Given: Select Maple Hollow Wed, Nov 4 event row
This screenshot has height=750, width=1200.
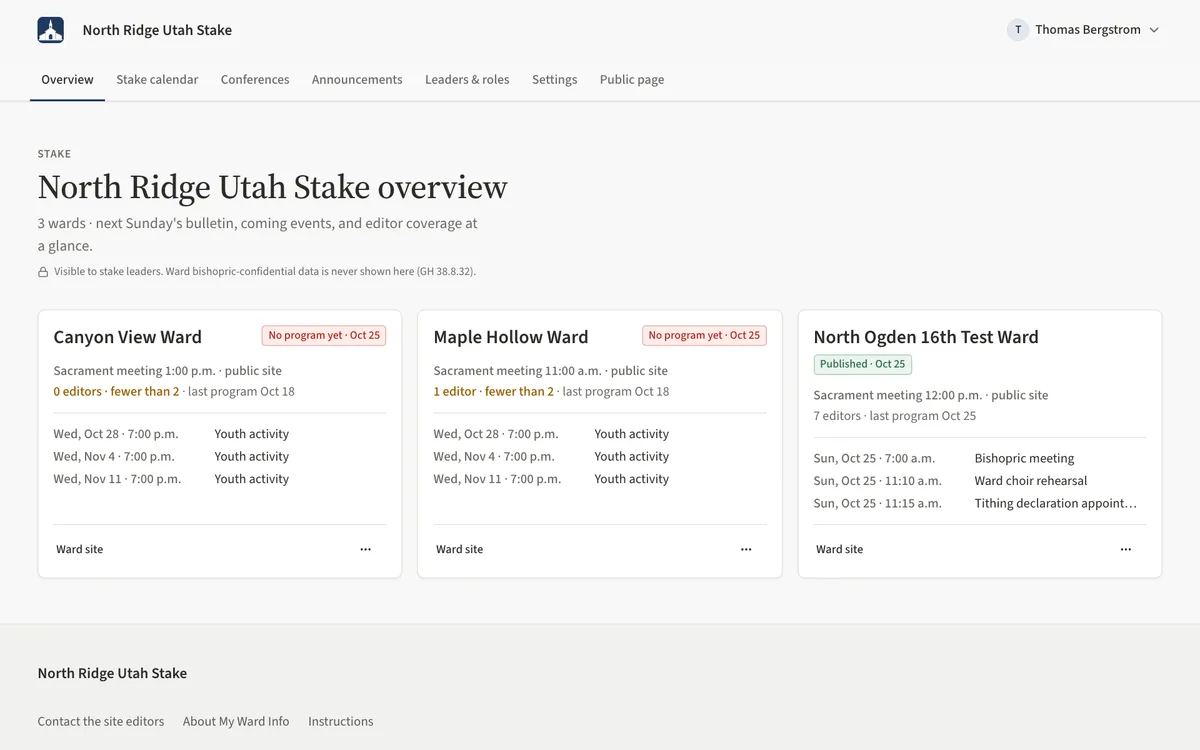Looking at the screenshot, I should [600, 456].
